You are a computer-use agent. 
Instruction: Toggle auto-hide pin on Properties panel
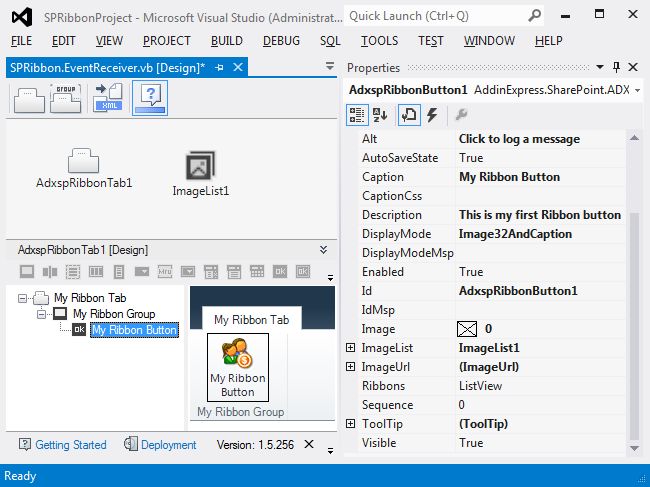coord(616,67)
